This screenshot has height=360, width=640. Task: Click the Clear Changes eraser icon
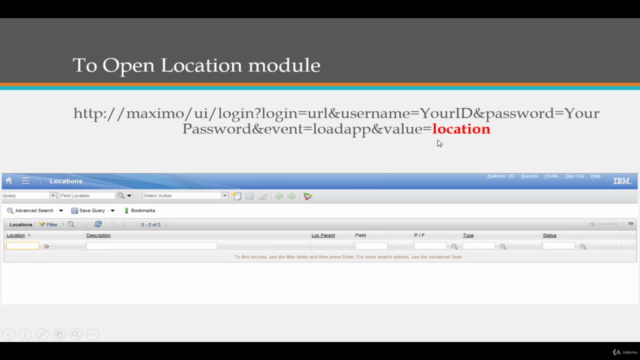(x=264, y=196)
